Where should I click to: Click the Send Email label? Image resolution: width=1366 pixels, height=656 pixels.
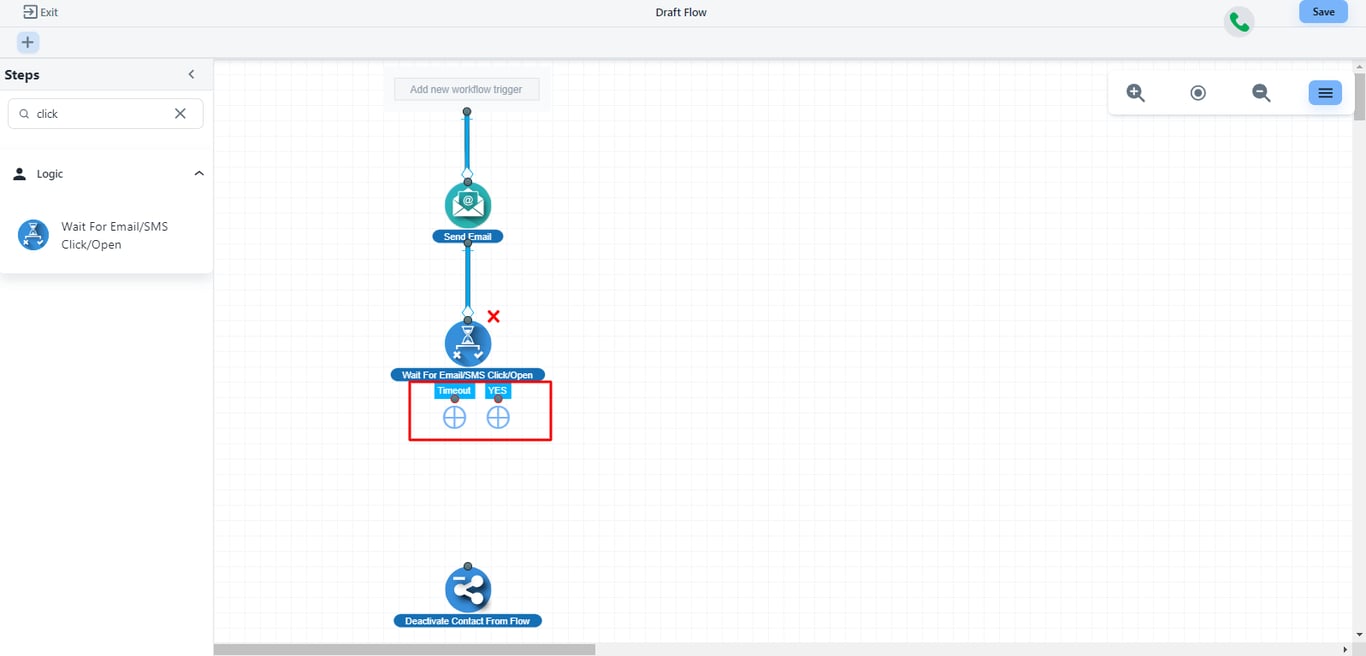468,237
